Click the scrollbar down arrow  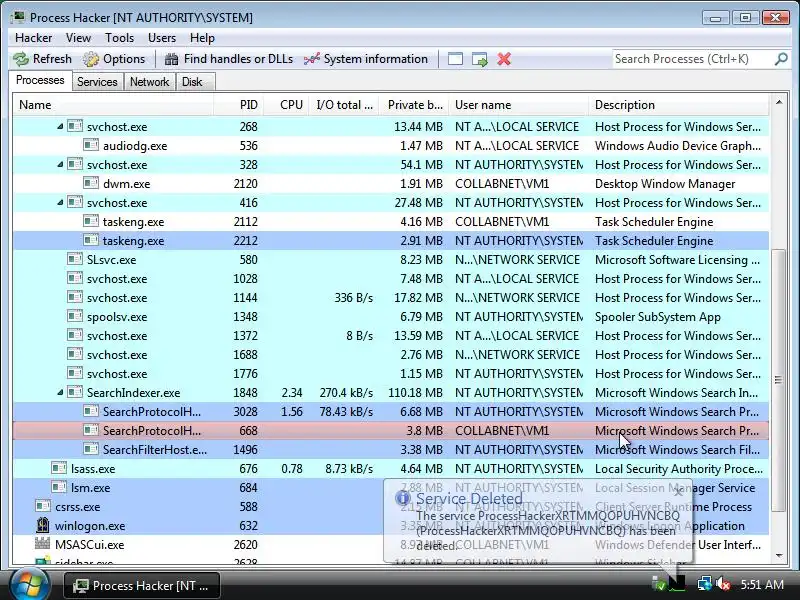click(x=778, y=556)
